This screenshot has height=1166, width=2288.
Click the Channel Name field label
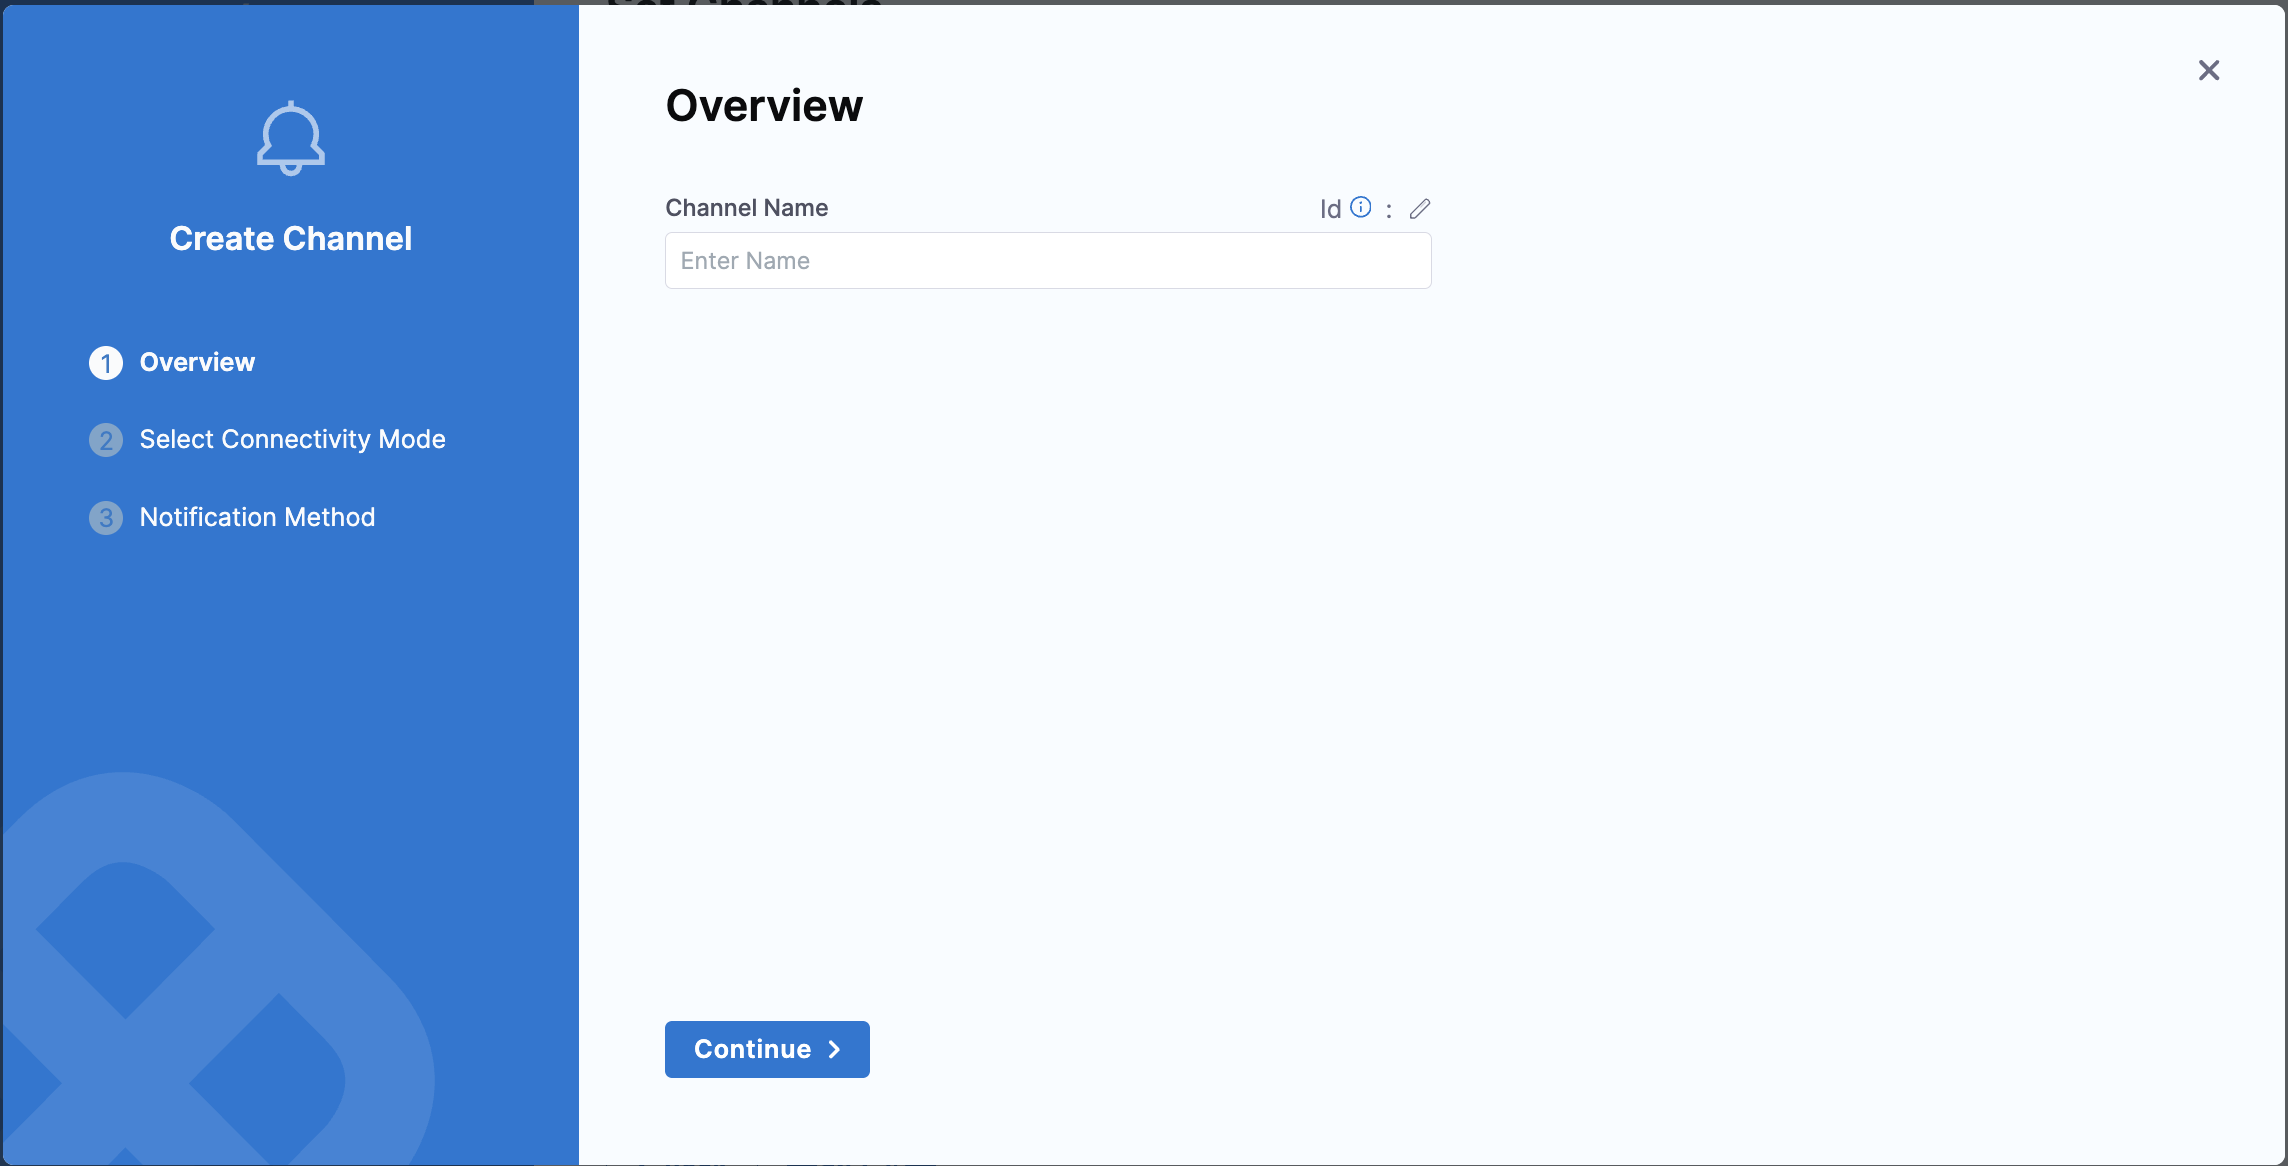click(746, 208)
